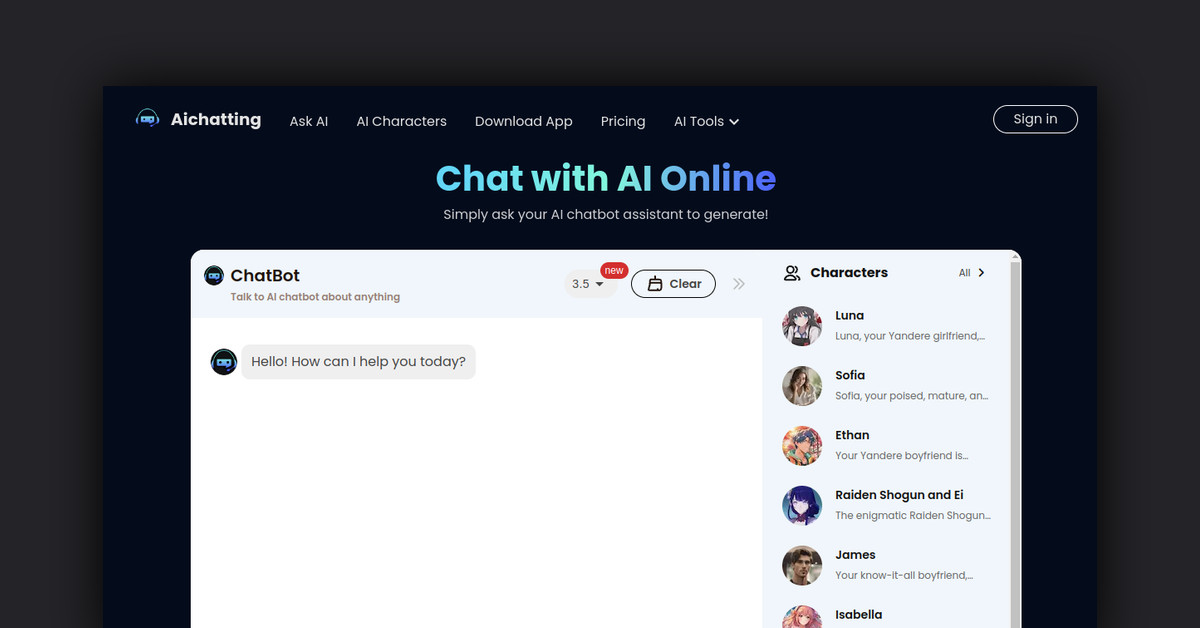Click the bot avatar beside greeting message

point(224,362)
